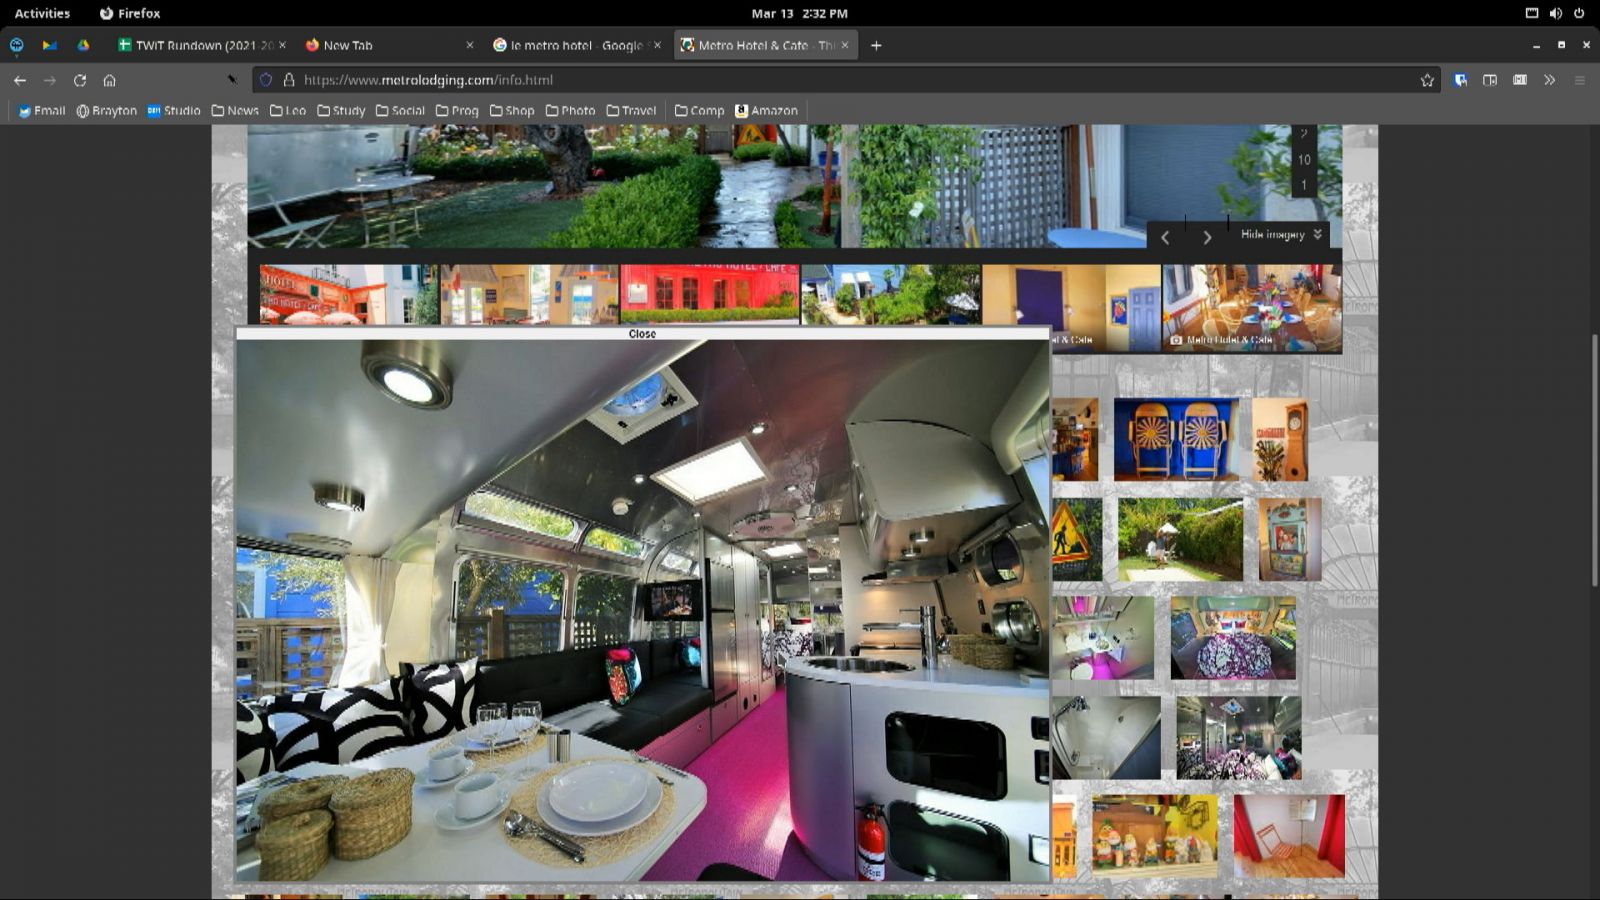Image resolution: width=1600 pixels, height=900 pixels.
Task: Go to the Firefox home page
Action: (x=110, y=80)
